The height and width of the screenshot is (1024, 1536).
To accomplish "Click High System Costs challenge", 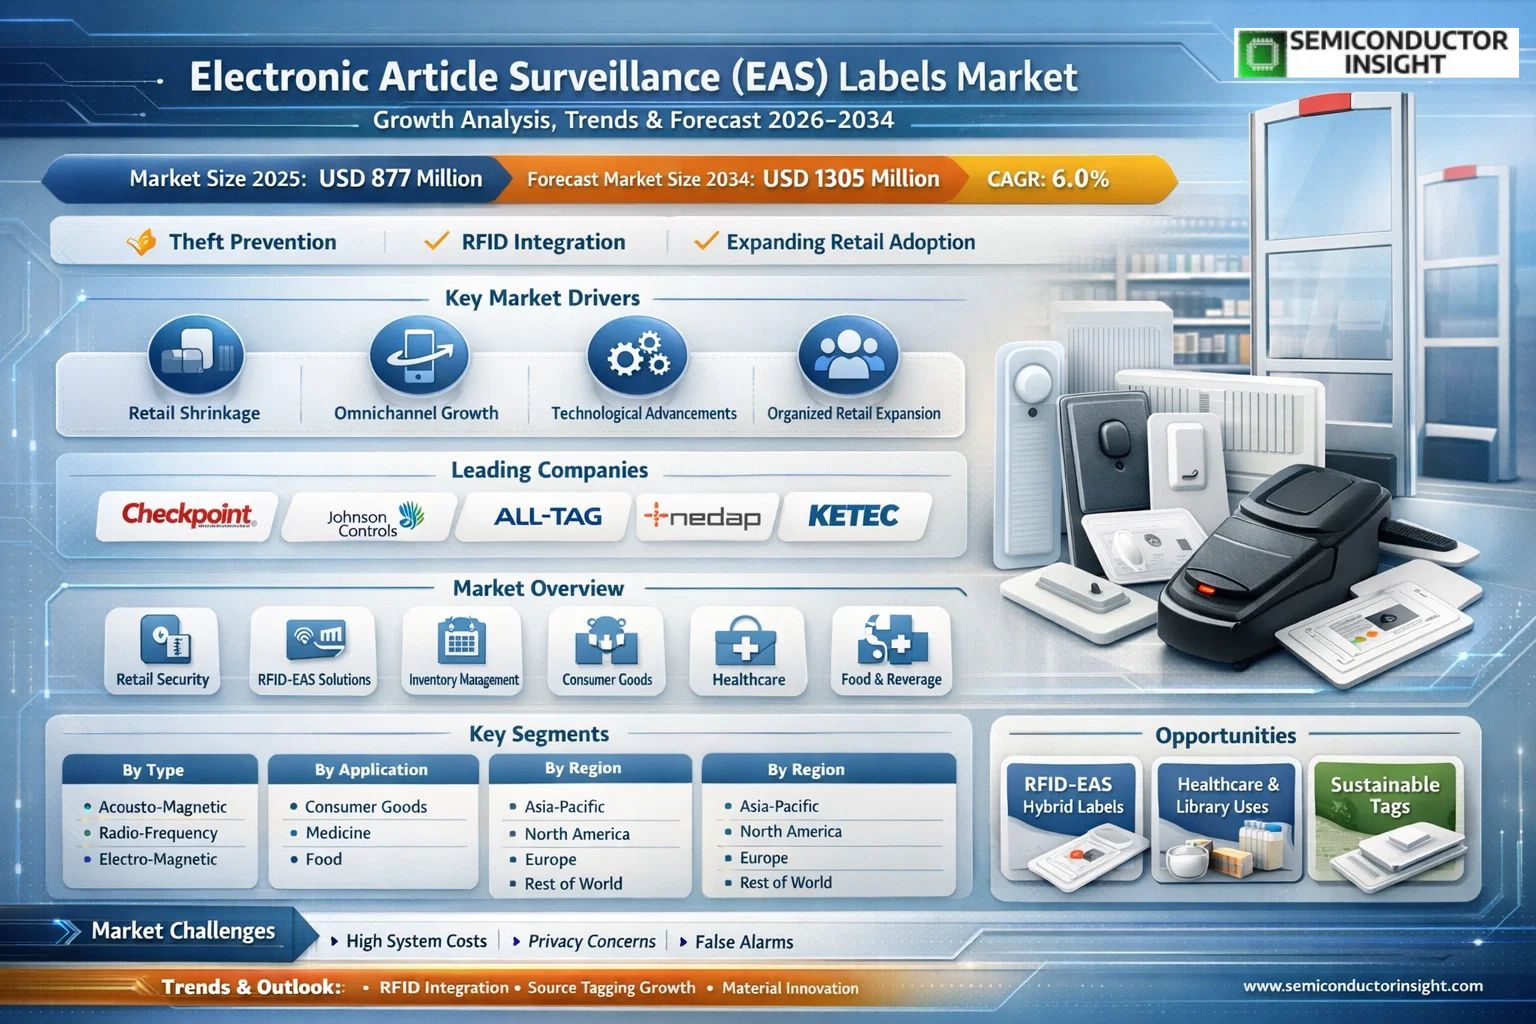I will [x=416, y=941].
